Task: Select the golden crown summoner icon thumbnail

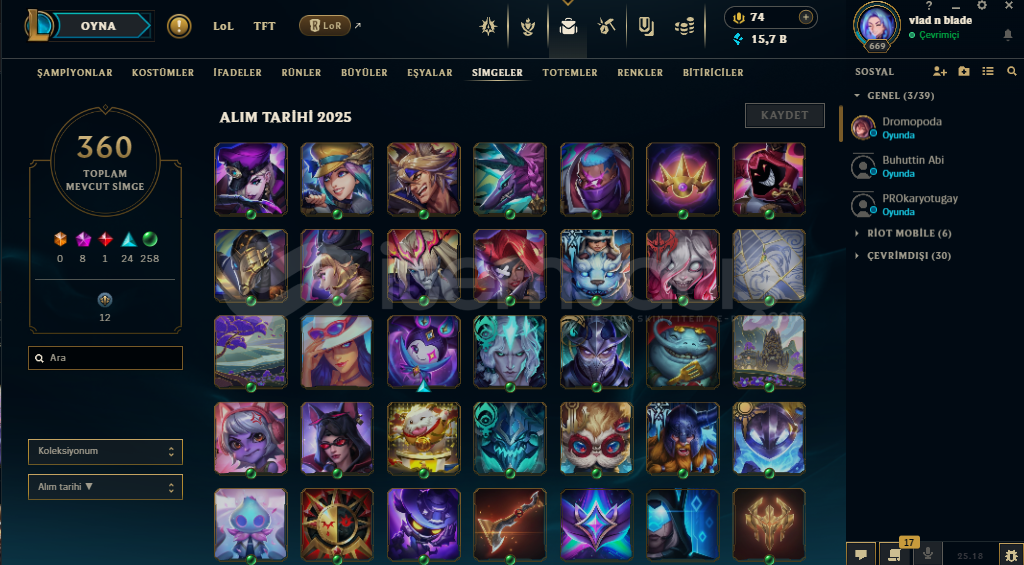Action: click(x=682, y=179)
